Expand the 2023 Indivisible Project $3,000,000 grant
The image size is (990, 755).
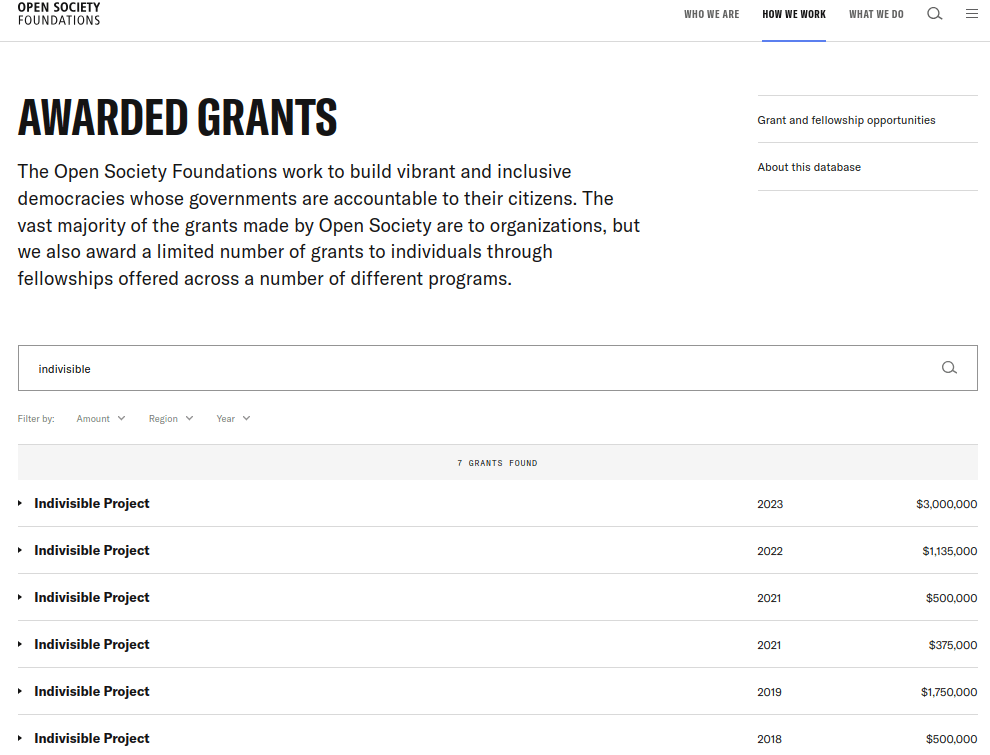point(498,504)
